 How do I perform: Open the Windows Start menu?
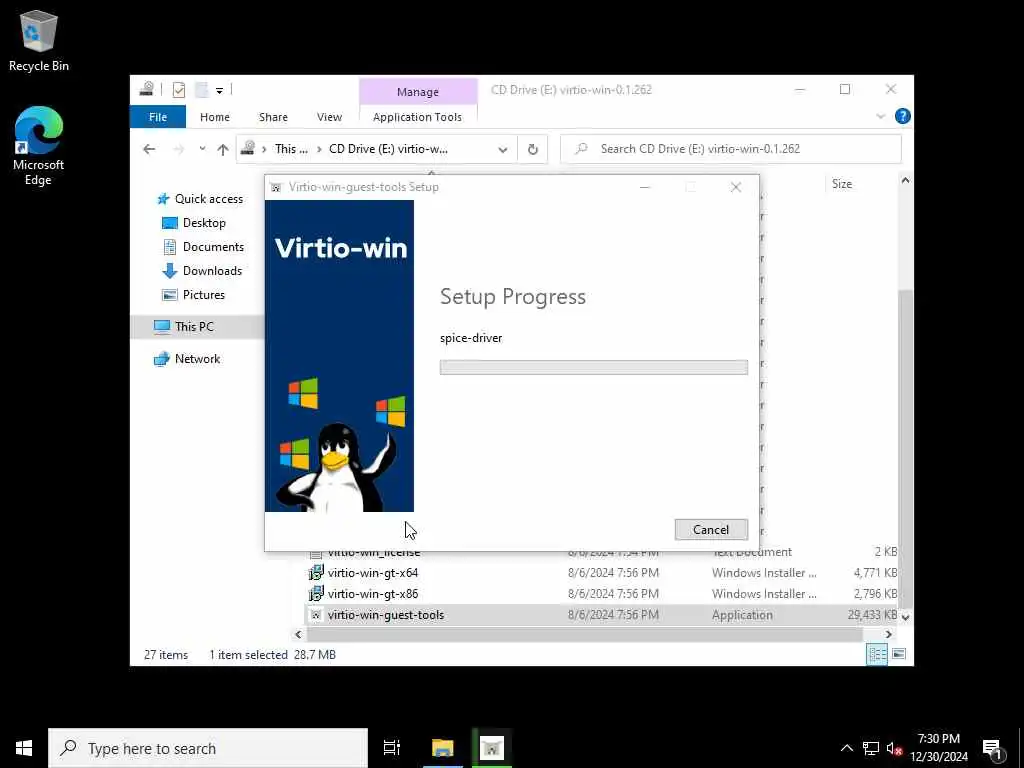(24, 748)
